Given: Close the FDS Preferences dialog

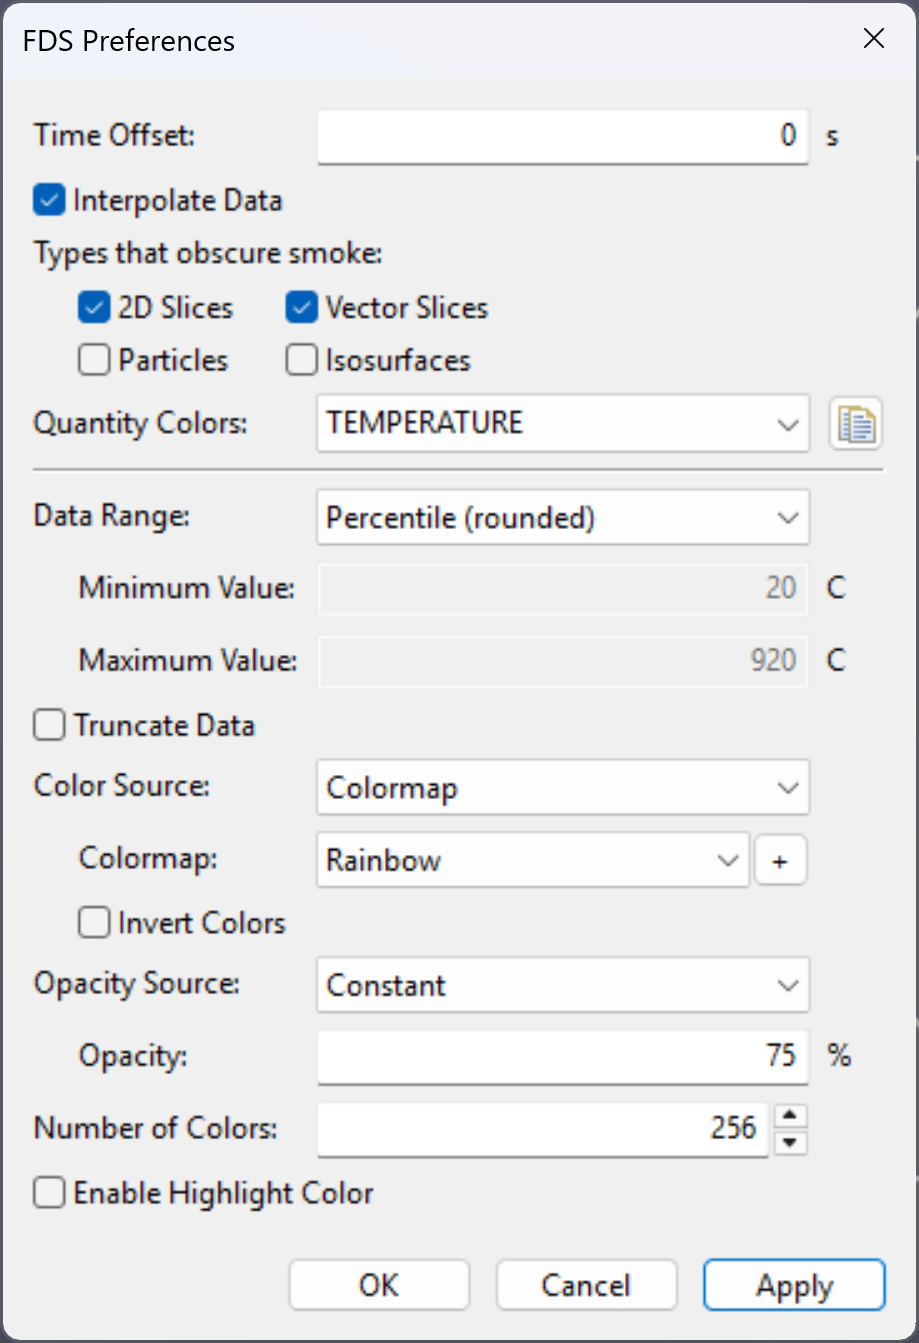Looking at the screenshot, I should coord(874,39).
